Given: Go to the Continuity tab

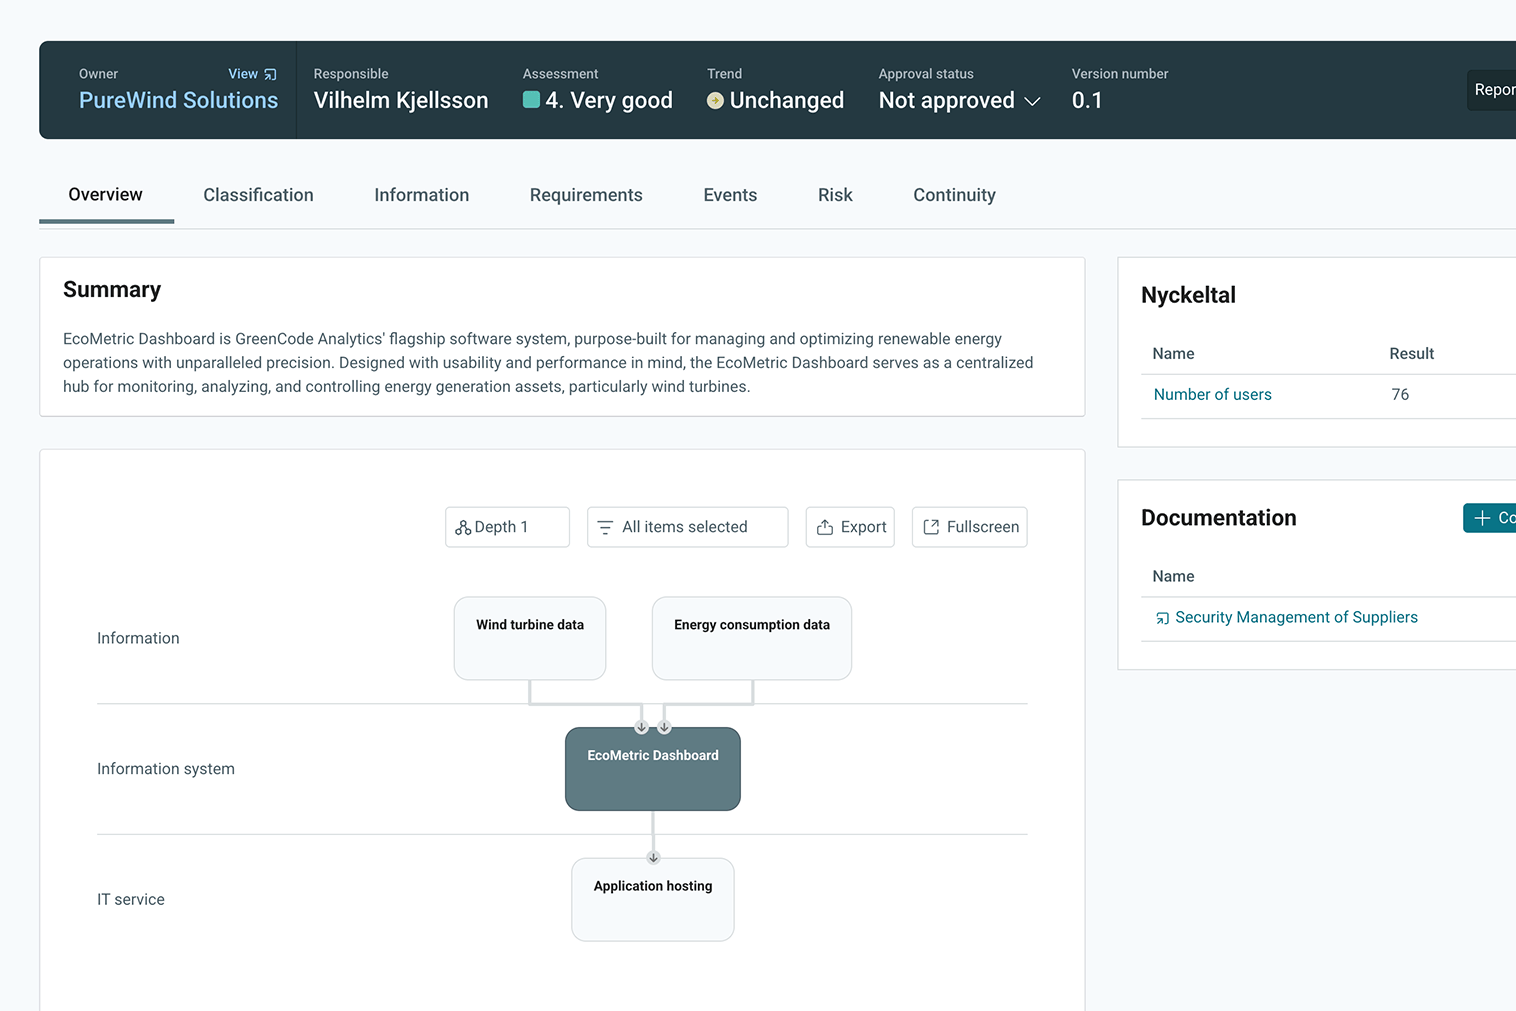Looking at the screenshot, I should (954, 195).
